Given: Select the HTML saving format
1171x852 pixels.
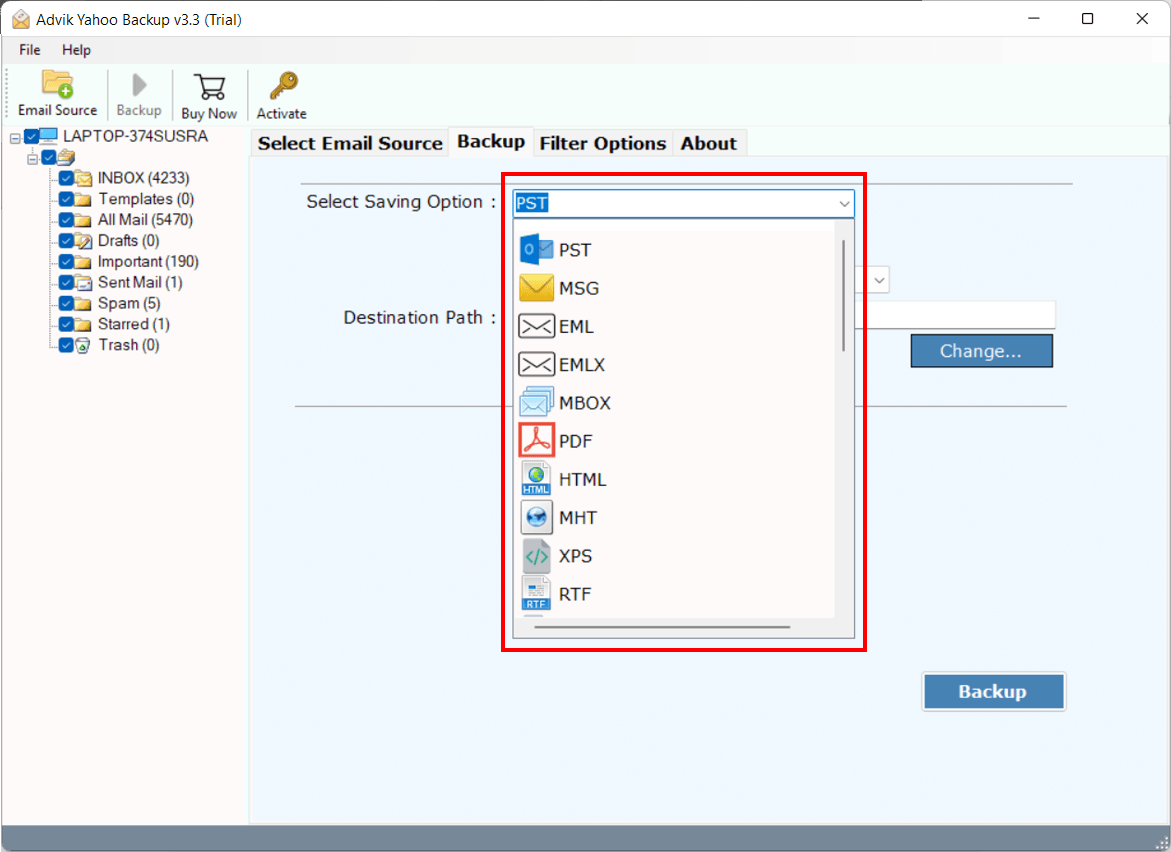Looking at the screenshot, I should pos(585,478).
